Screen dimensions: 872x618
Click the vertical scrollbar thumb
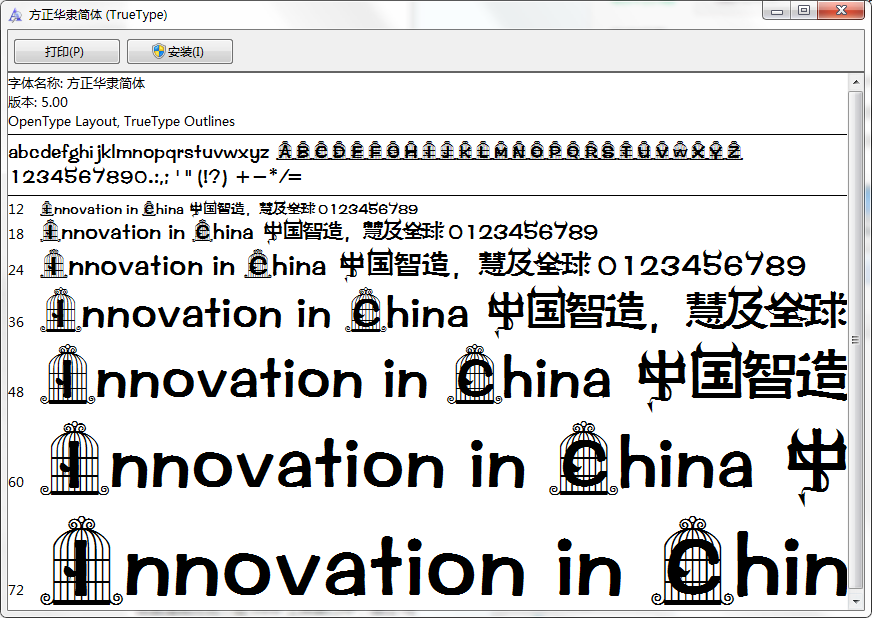coord(855,341)
